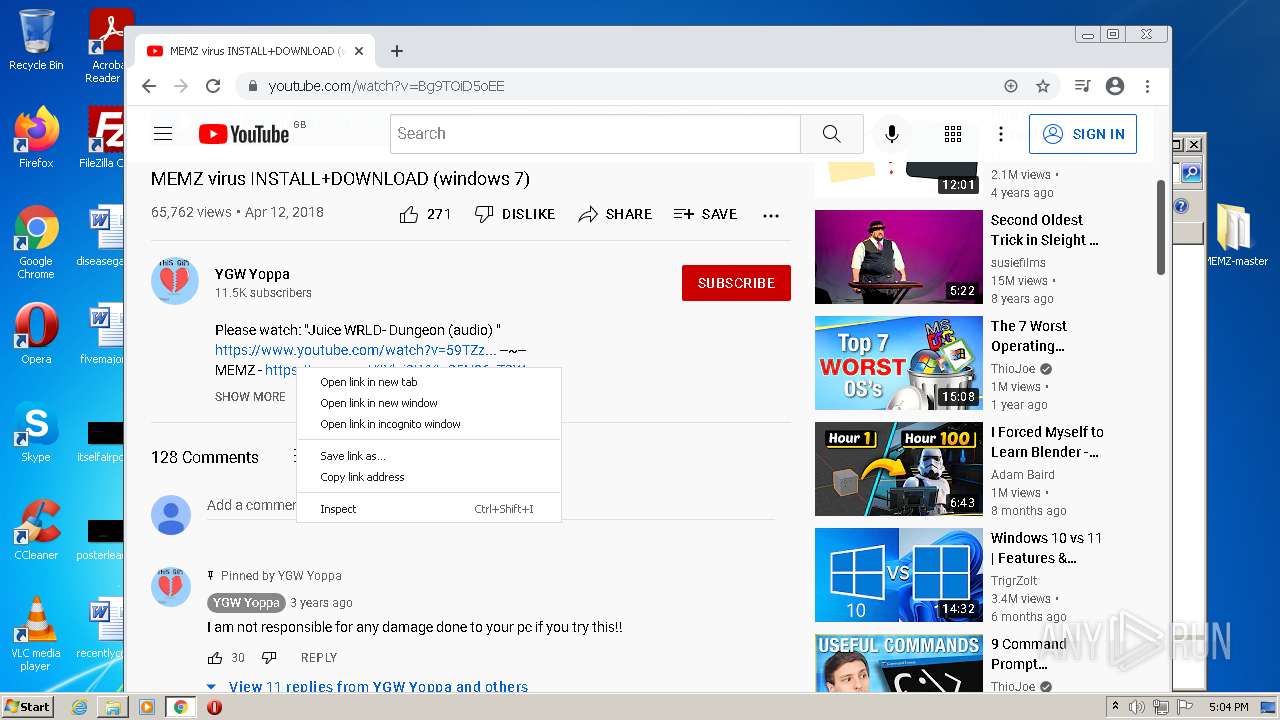This screenshot has height=720, width=1280.
Task: Open The 7 Worst Operating Systems thumbnail
Action: coord(899,363)
